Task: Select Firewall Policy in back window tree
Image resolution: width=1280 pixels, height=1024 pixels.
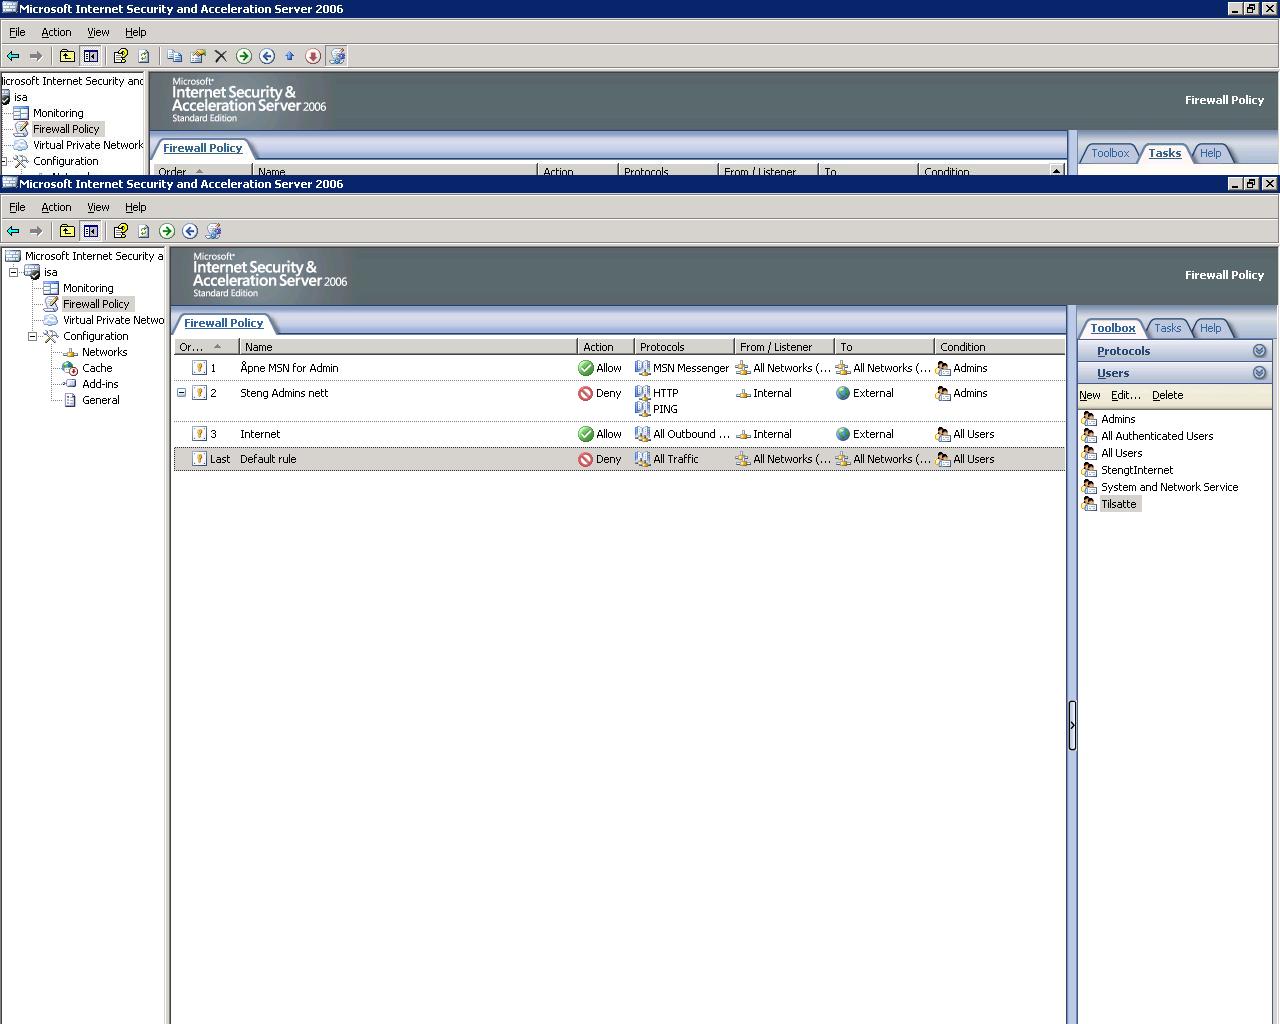Action: (66, 129)
